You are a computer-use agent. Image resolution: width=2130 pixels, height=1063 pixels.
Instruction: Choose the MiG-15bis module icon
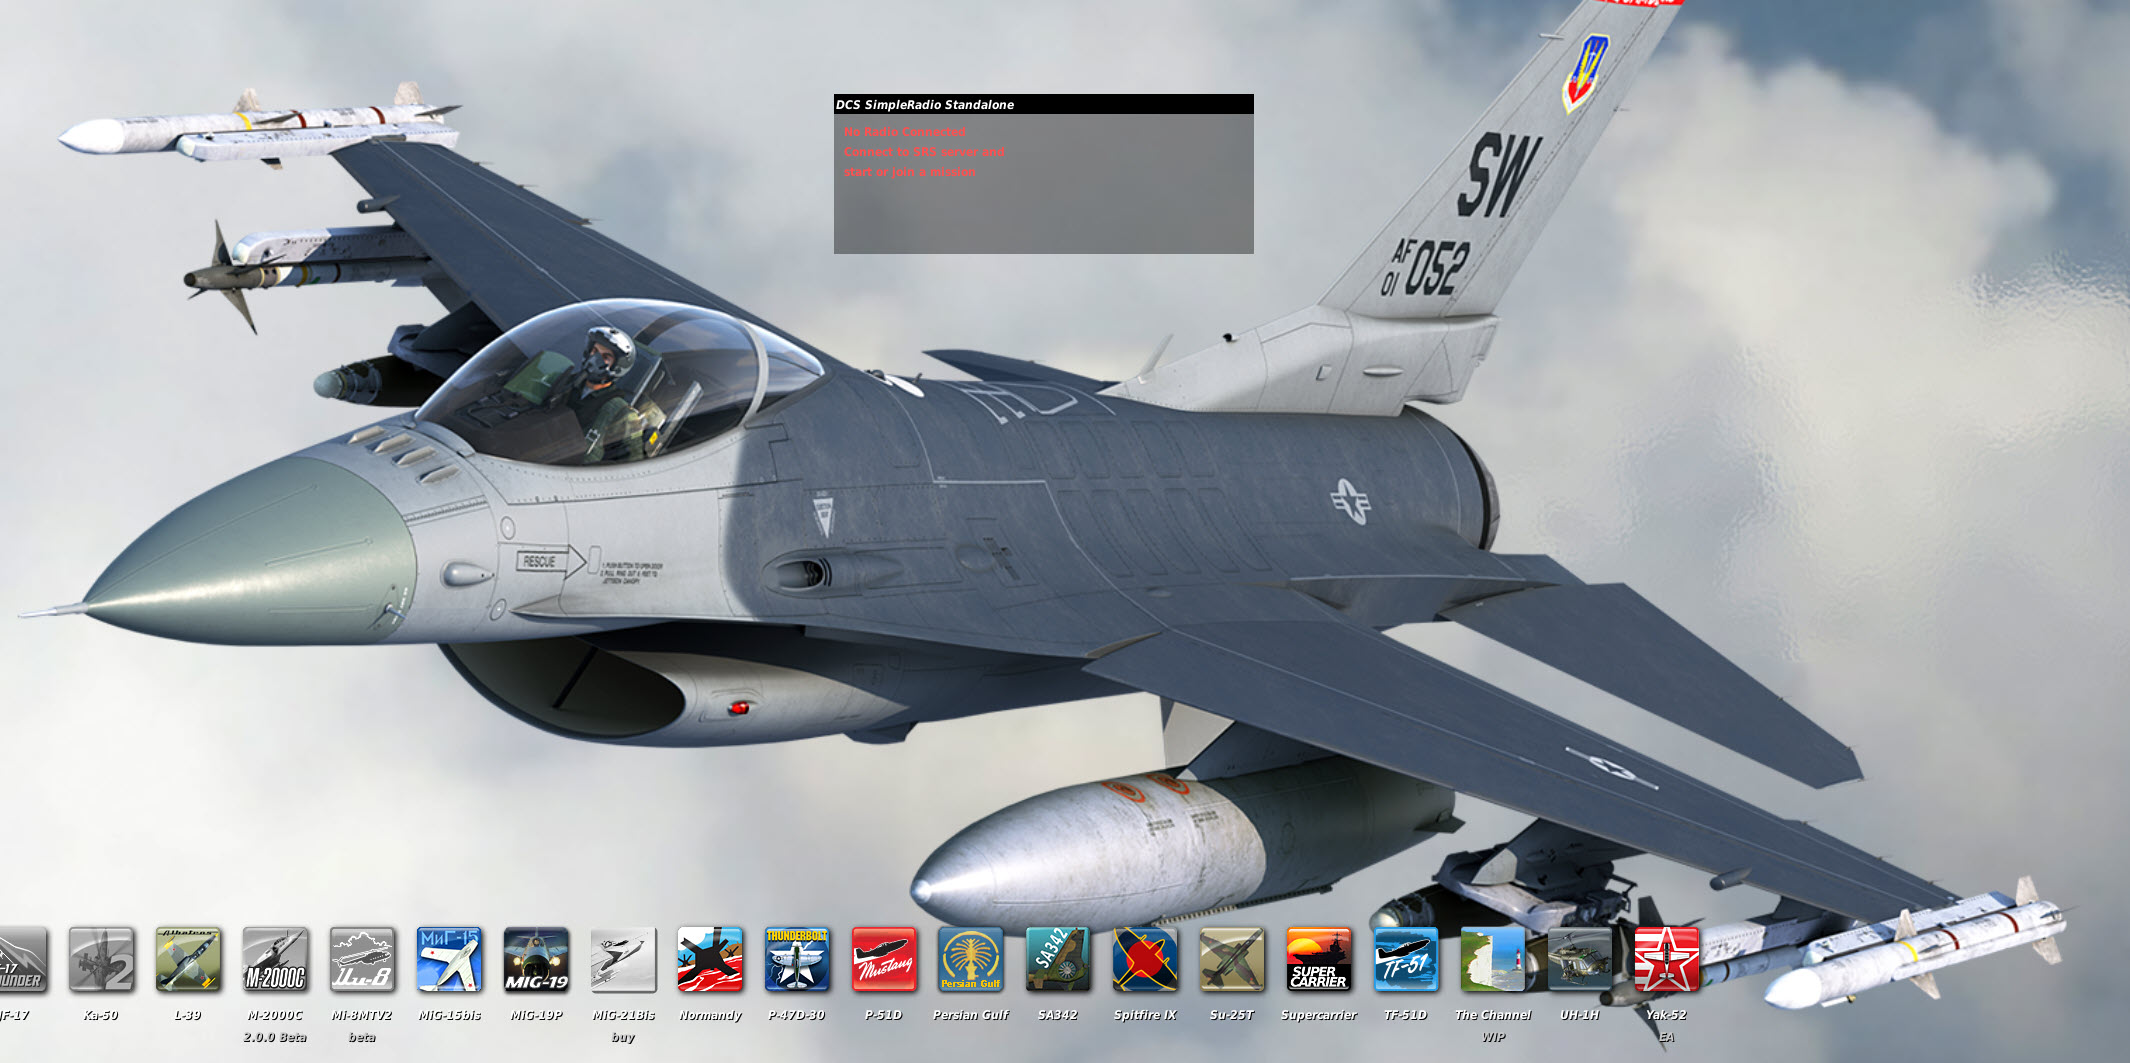point(449,960)
